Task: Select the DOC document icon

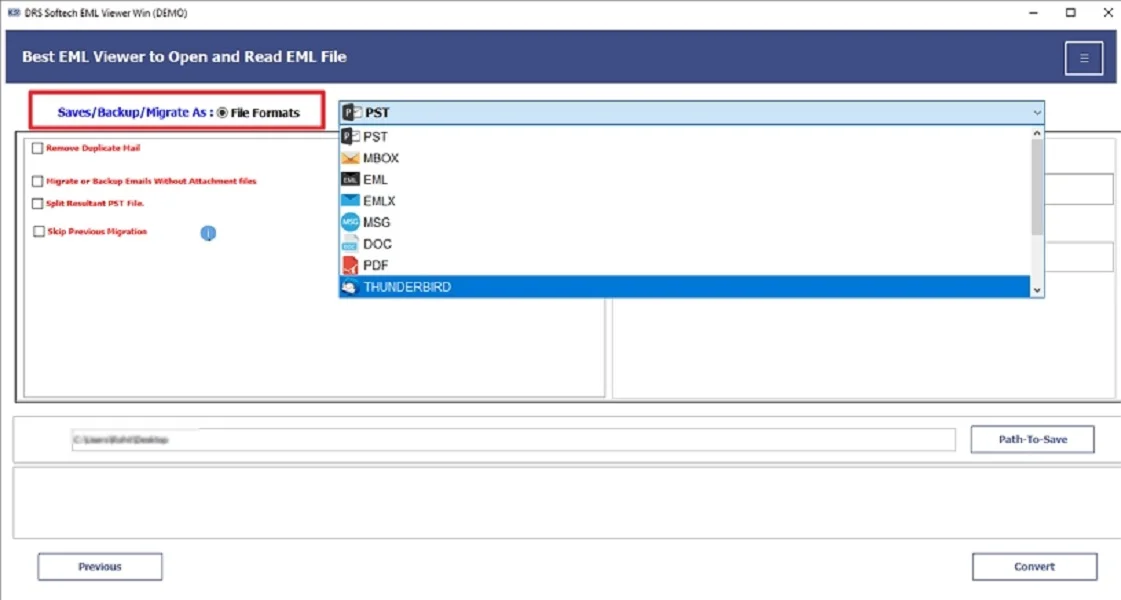Action: [350, 243]
